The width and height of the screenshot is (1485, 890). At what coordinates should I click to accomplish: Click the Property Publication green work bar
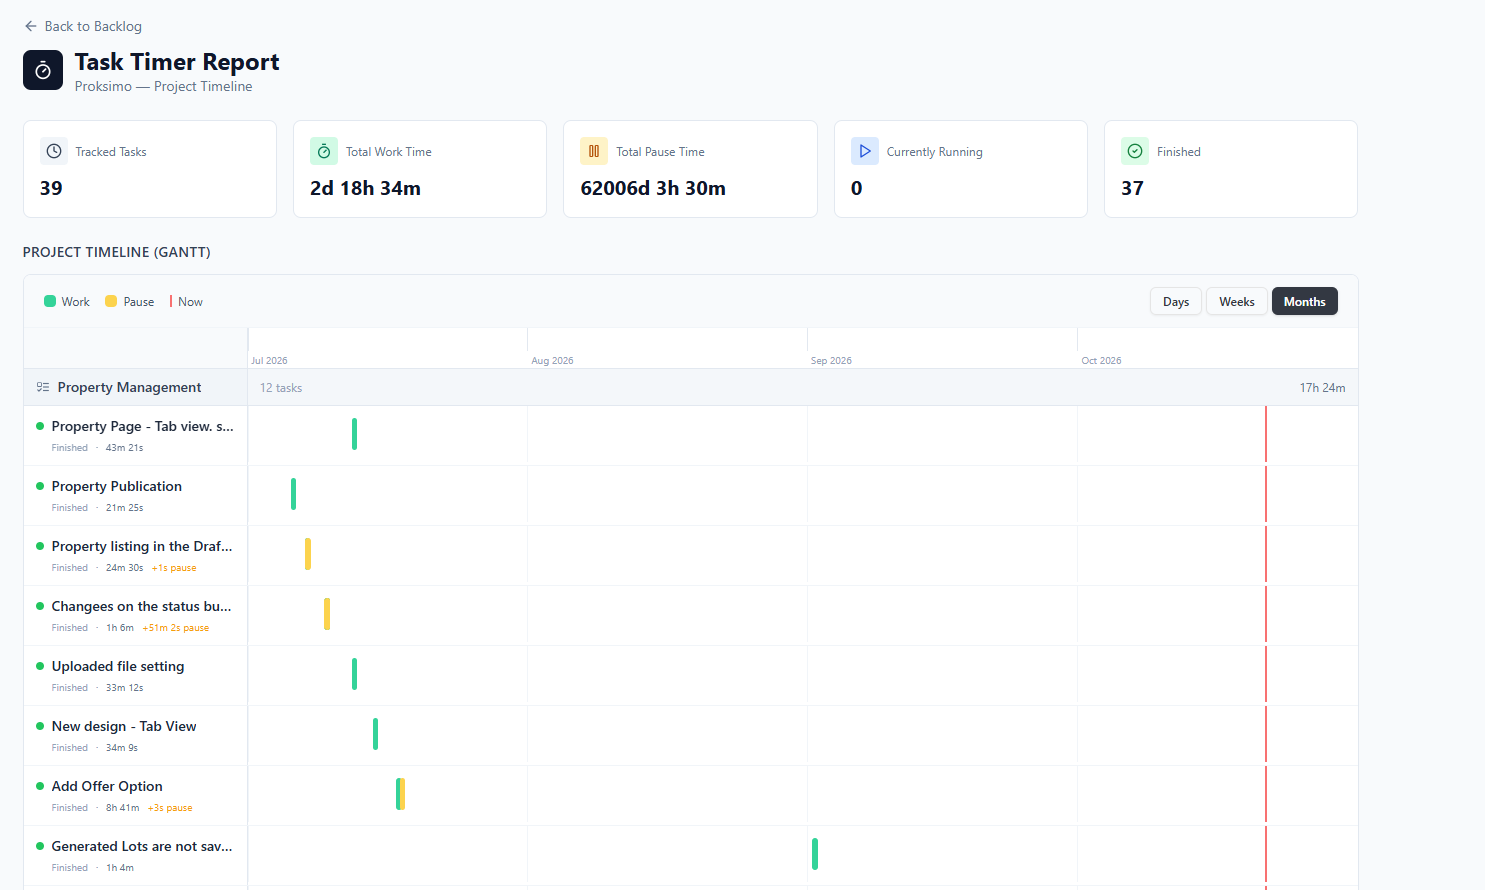pyautogui.click(x=293, y=494)
